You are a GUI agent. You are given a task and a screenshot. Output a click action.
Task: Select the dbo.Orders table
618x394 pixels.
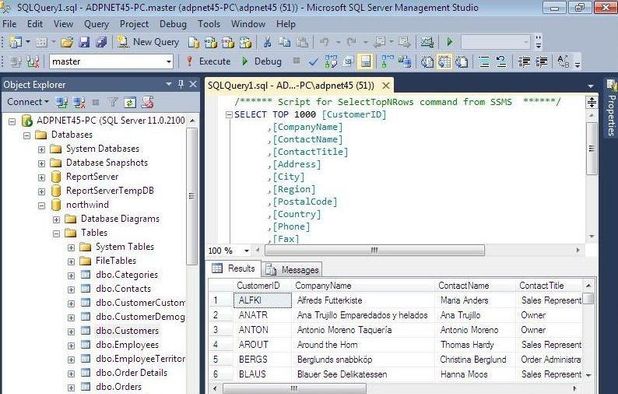(x=118, y=387)
